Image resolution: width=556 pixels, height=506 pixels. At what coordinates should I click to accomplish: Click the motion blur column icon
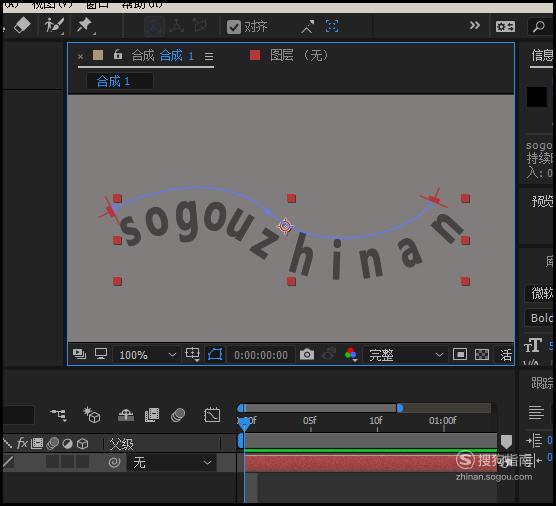pyautogui.click(x=52, y=443)
